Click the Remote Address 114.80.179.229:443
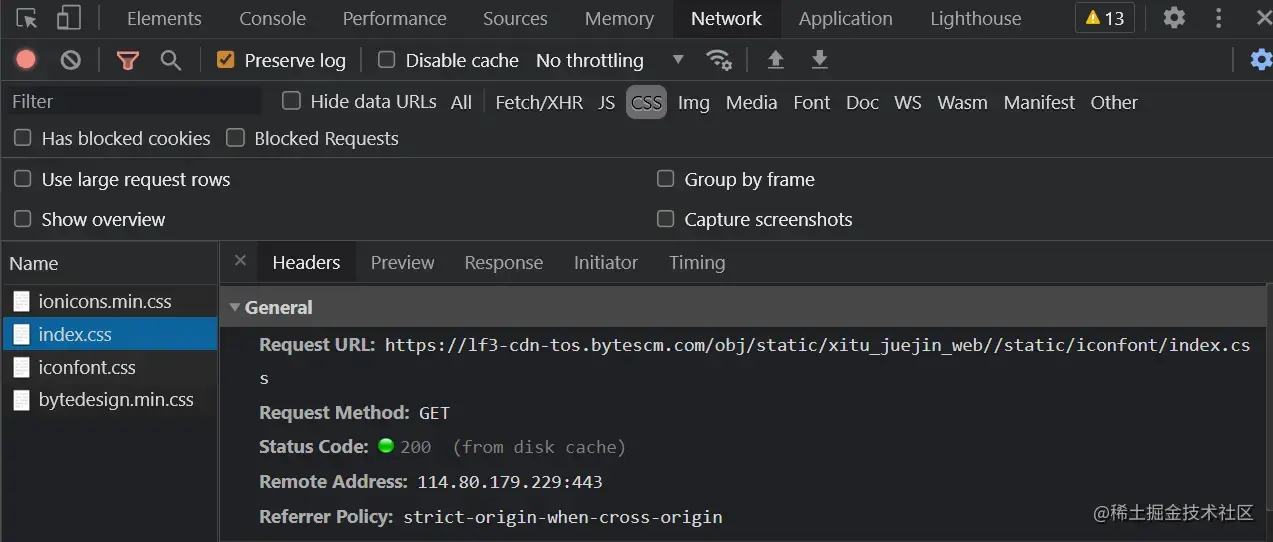 tap(509, 482)
